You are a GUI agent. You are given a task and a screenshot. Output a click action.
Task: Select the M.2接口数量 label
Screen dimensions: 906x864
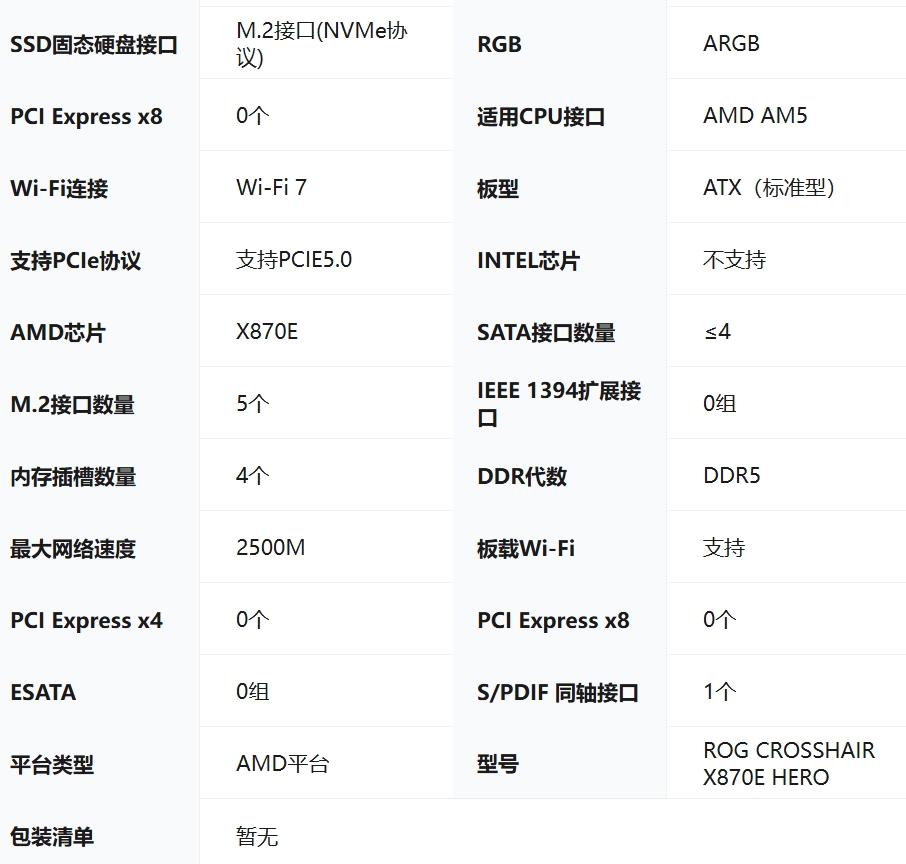point(72,405)
